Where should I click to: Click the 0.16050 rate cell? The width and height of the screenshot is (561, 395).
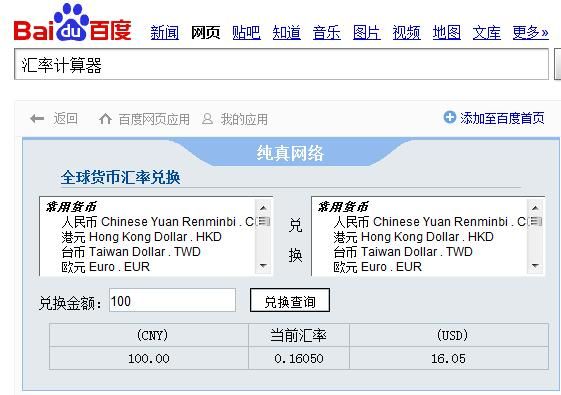pyautogui.click(x=299, y=358)
